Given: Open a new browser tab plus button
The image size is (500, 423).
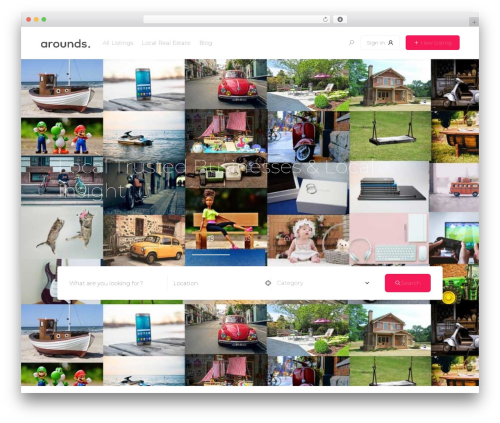Looking at the screenshot, I should [474, 22].
